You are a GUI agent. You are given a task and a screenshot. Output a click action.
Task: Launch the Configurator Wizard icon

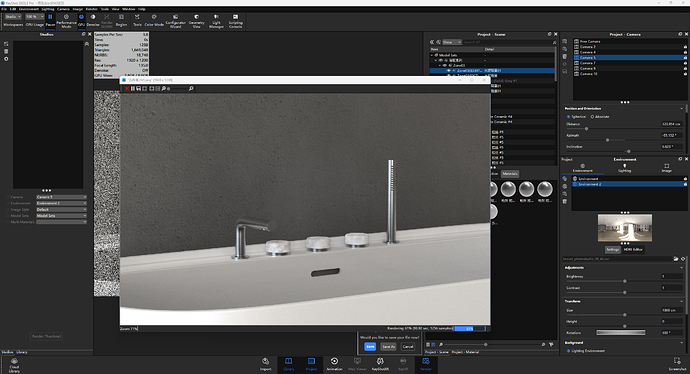[x=175, y=21]
